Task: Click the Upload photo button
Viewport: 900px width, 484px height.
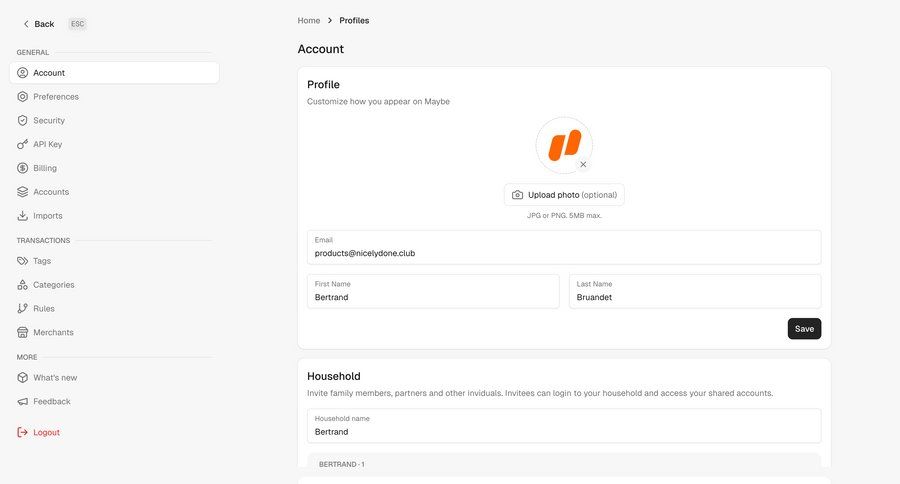Action: (x=564, y=195)
